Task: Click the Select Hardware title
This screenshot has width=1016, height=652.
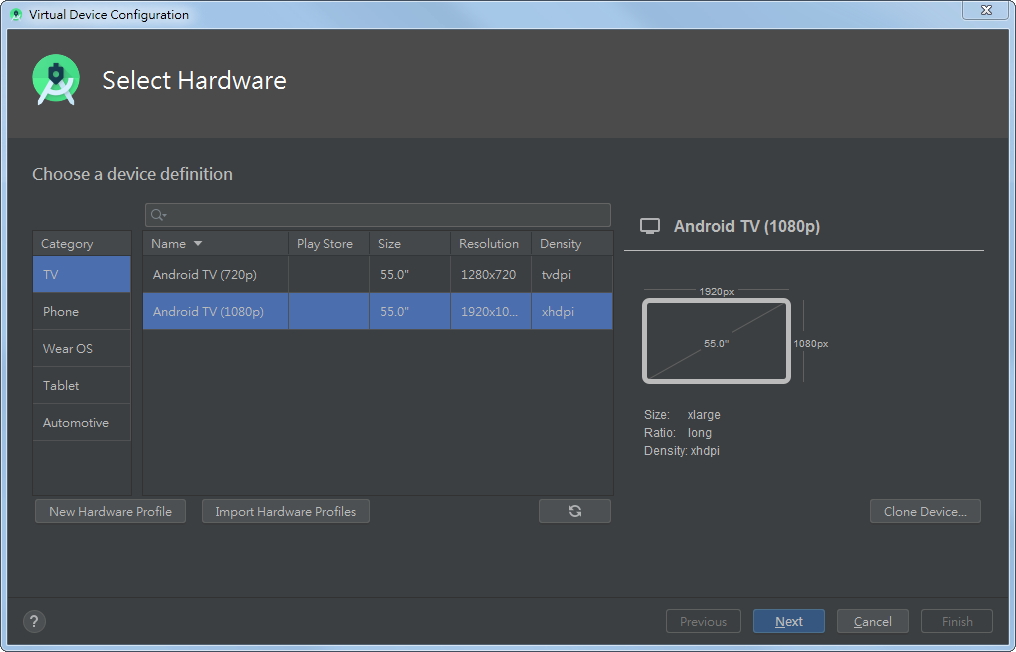Action: coord(194,80)
